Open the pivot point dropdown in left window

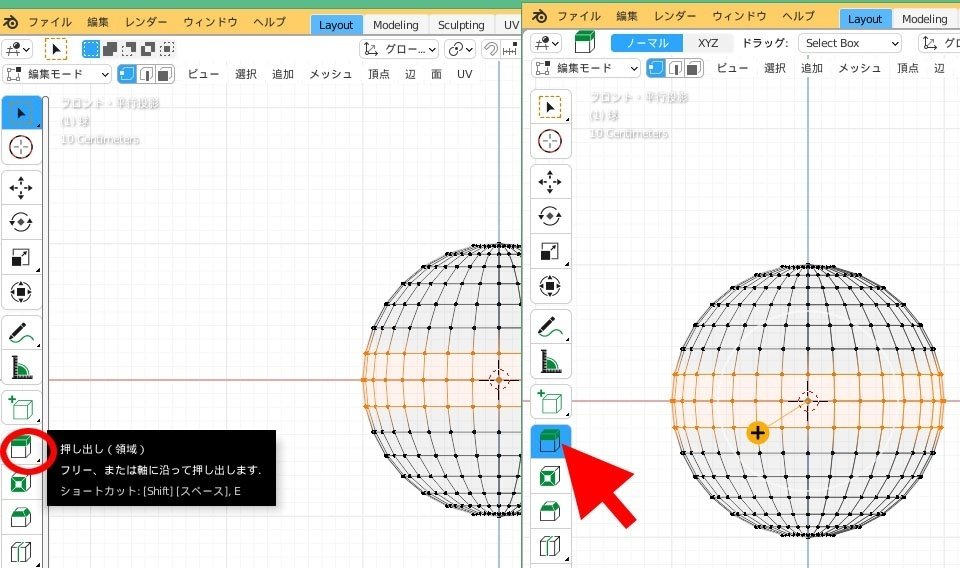(x=460, y=49)
